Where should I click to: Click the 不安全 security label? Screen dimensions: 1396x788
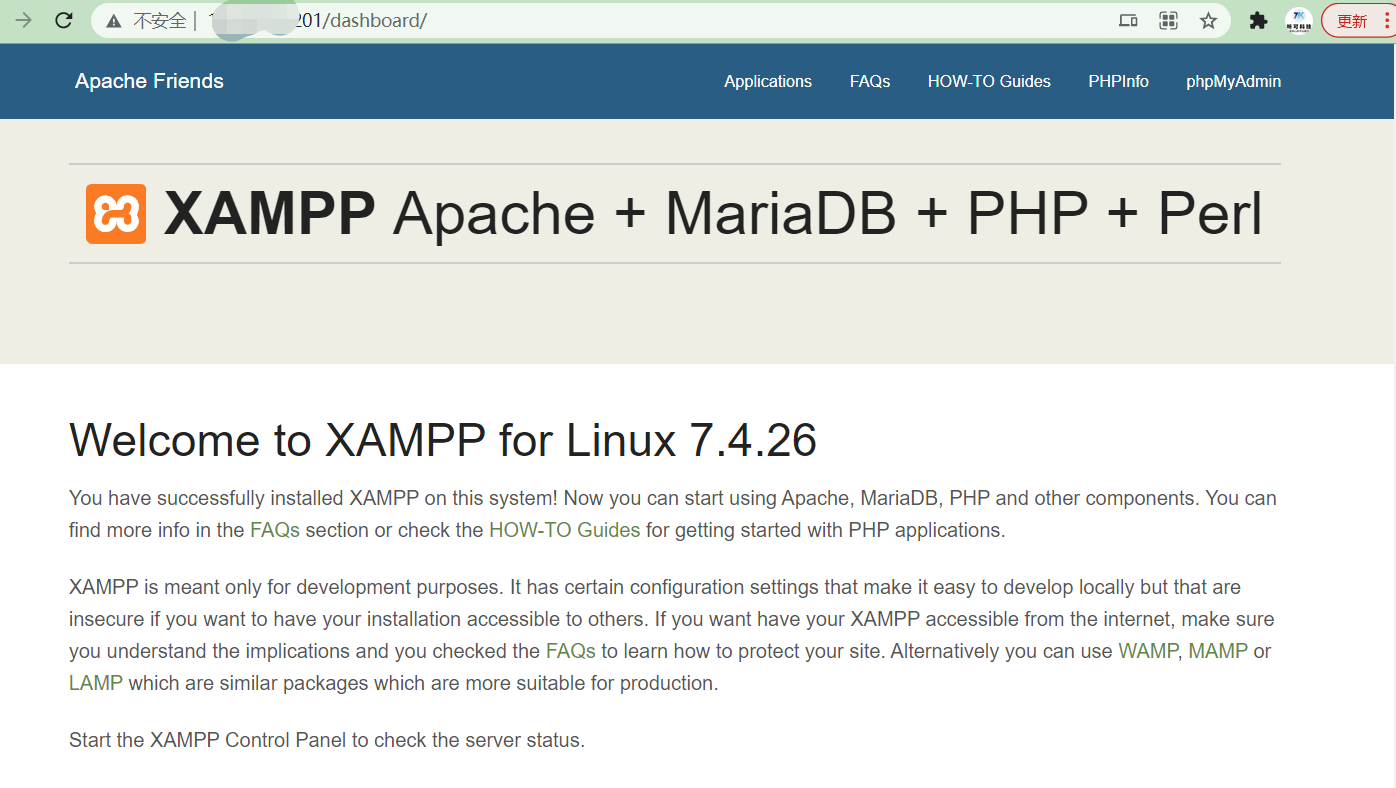tap(160, 20)
